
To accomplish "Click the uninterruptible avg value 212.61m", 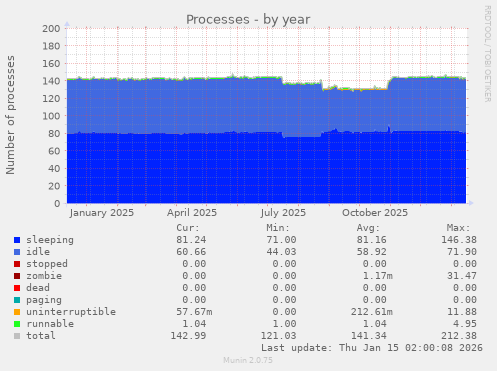I will click(x=372, y=312).
